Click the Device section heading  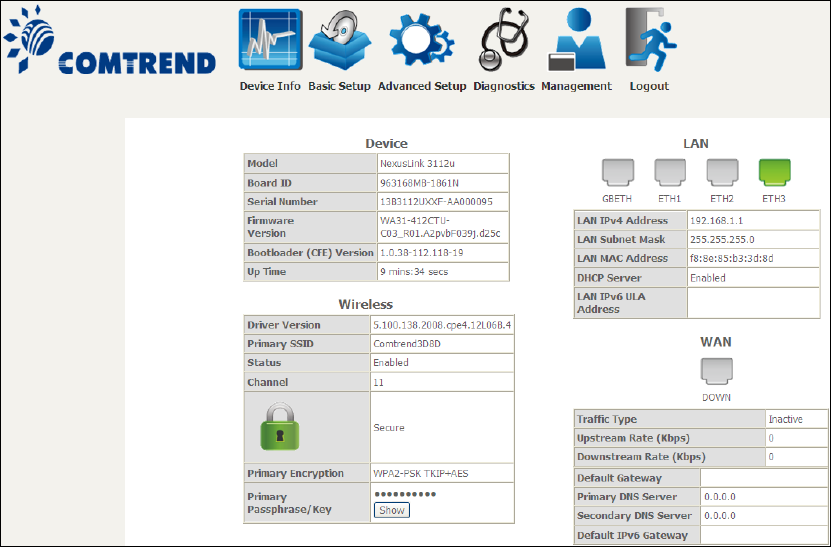click(386, 144)
